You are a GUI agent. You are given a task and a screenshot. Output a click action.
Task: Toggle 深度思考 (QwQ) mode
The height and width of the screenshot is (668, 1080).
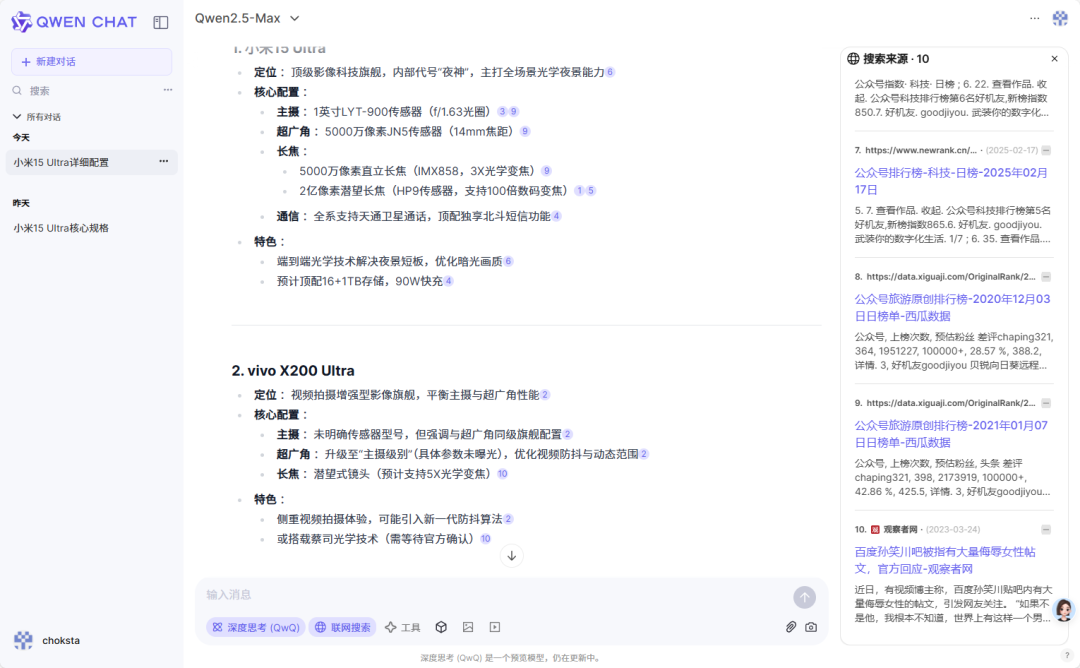point(256,627)
